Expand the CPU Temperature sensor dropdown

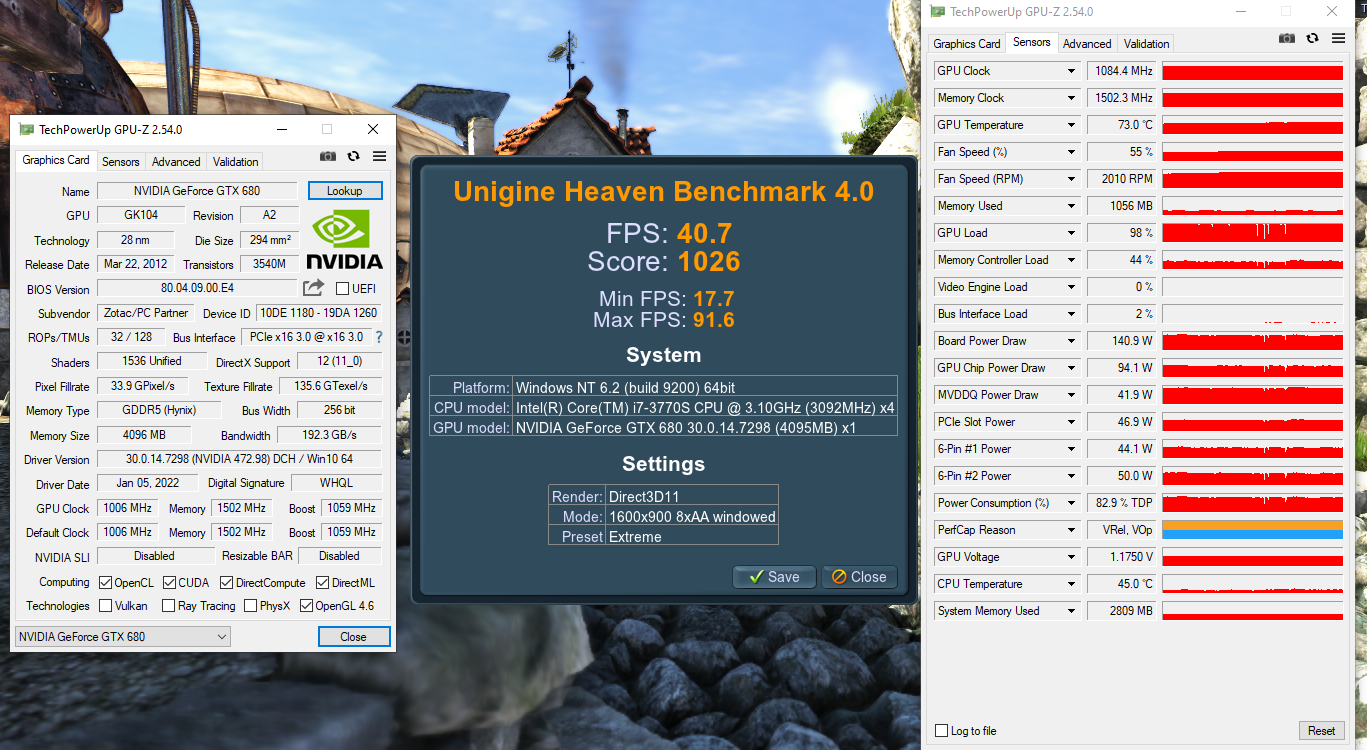[x=1072, y=584]
